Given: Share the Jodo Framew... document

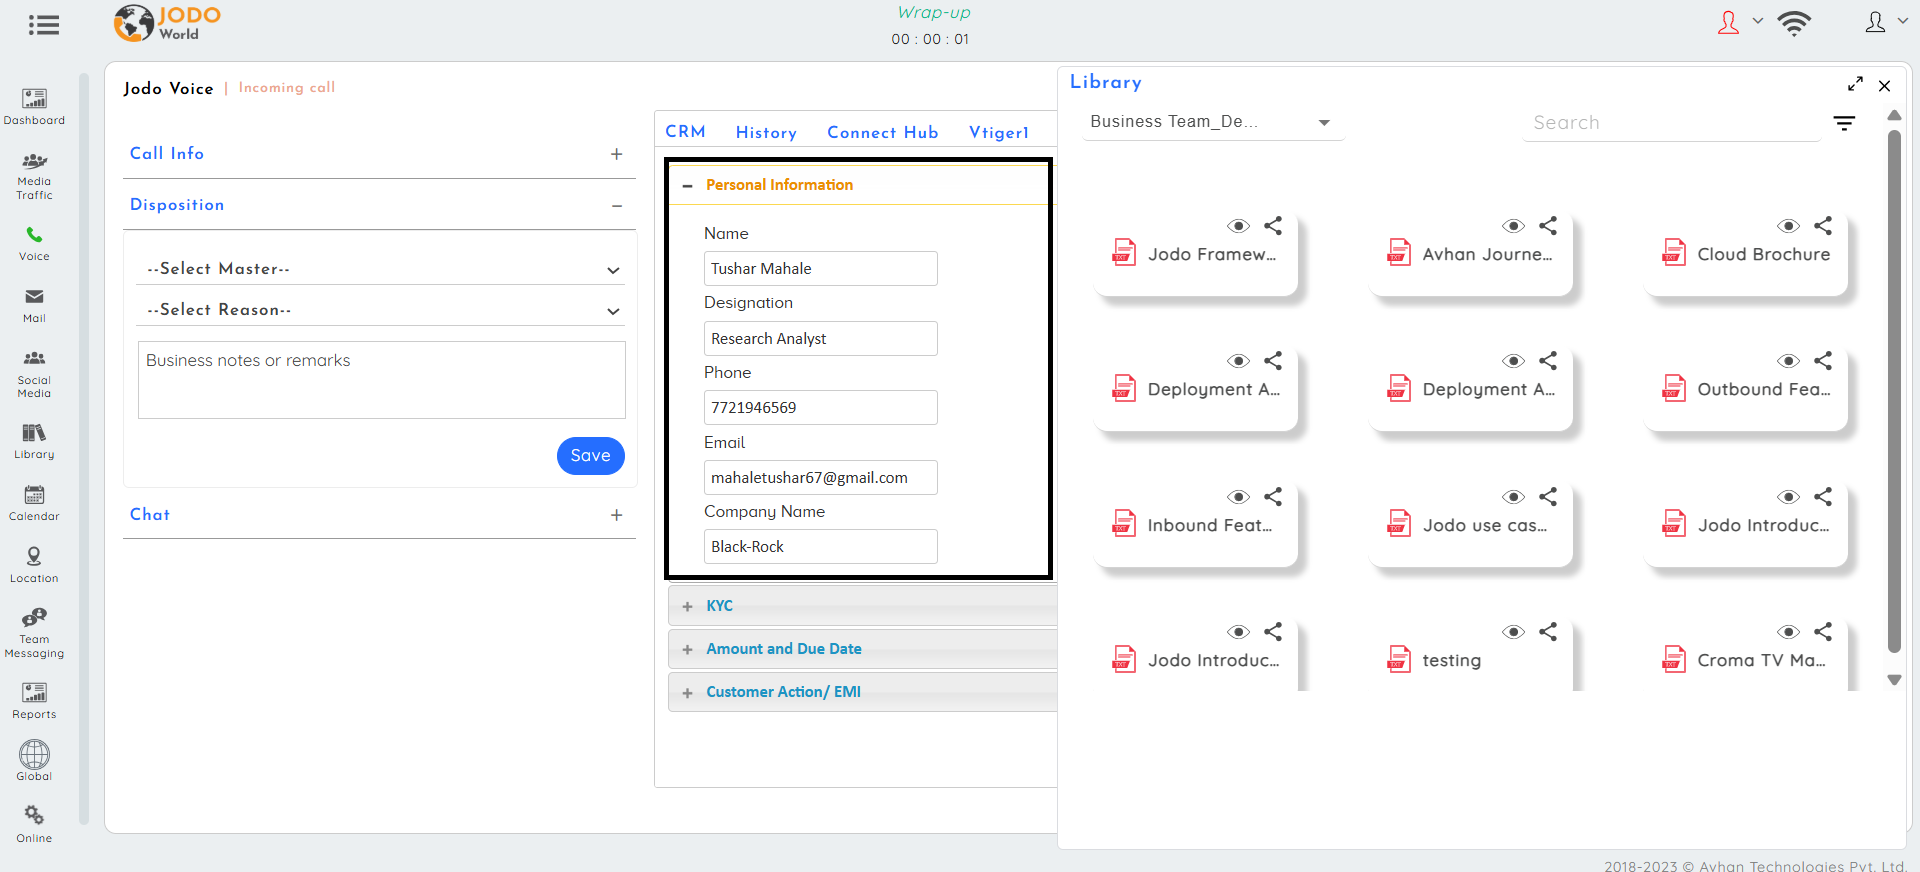Looking at the screenshot, I should click(x=1273, y=226).
